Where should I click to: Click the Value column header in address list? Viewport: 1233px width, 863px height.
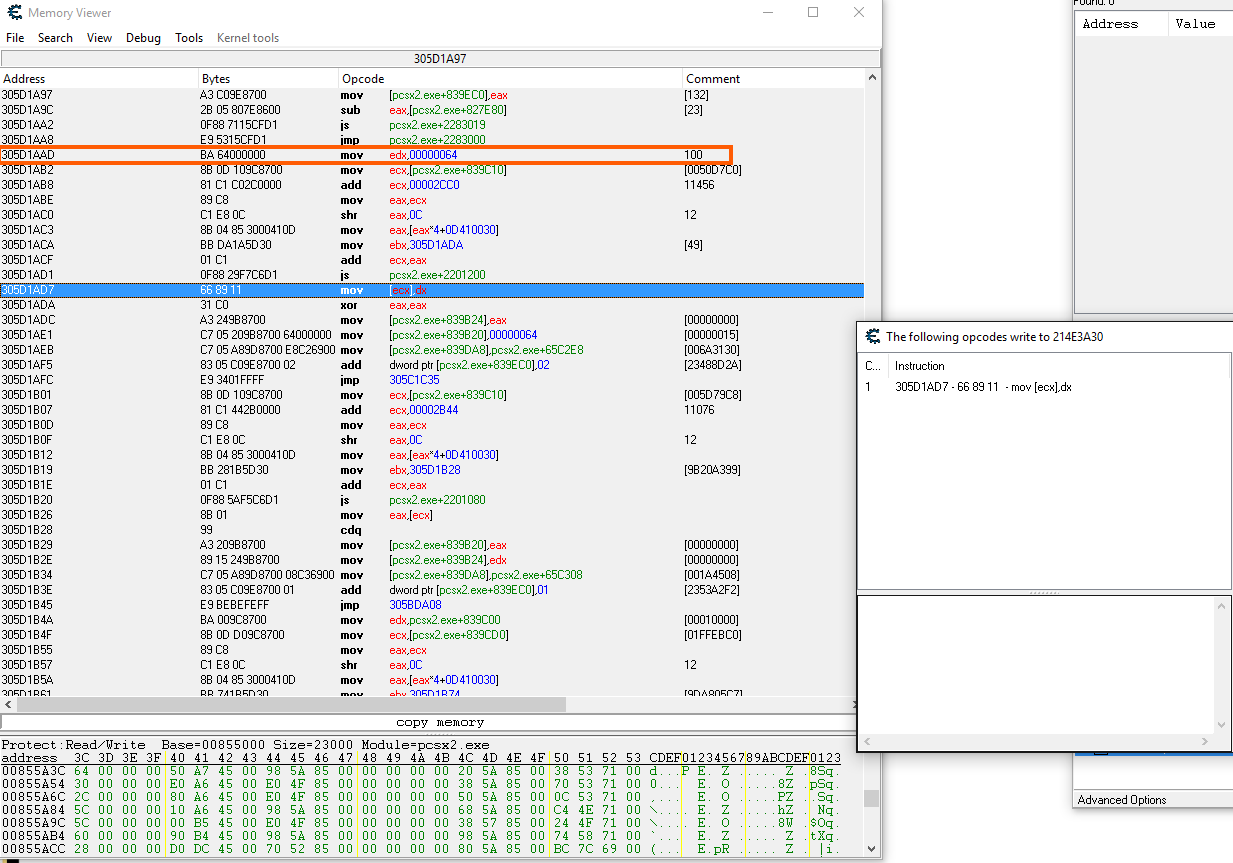(1195, 24)
